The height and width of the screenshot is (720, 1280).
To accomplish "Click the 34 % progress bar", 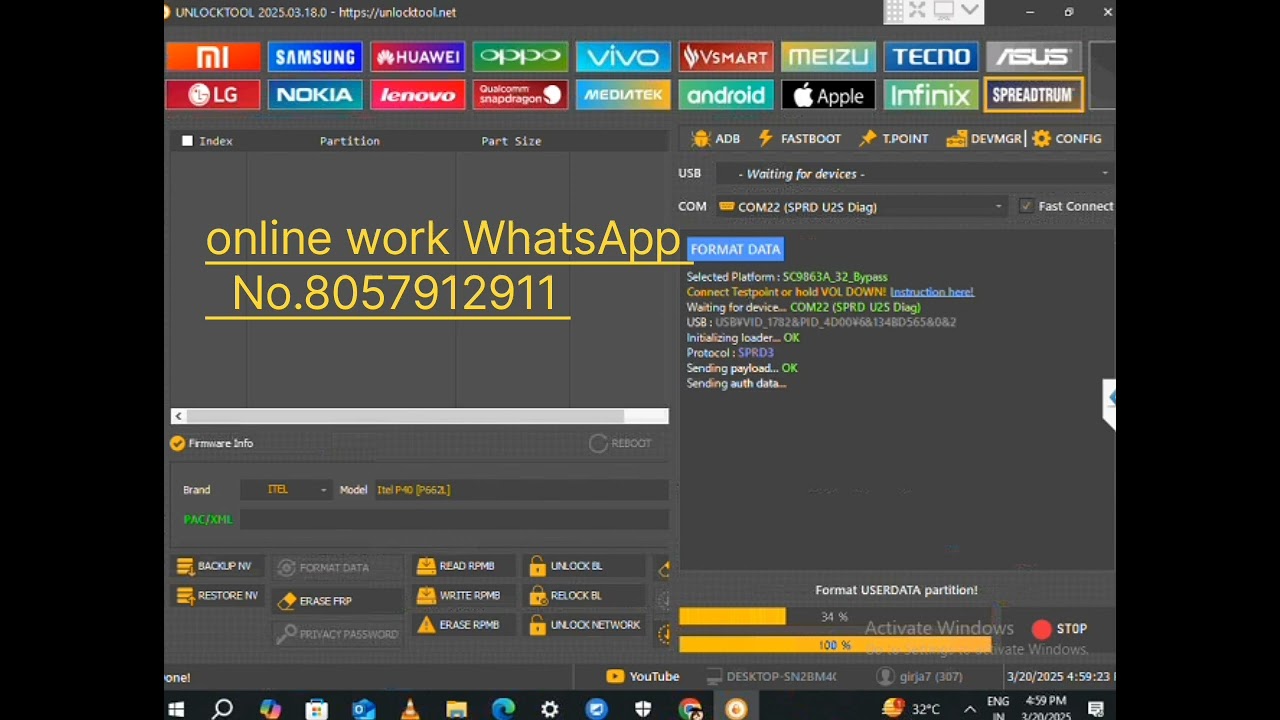I will coord(835,617).
